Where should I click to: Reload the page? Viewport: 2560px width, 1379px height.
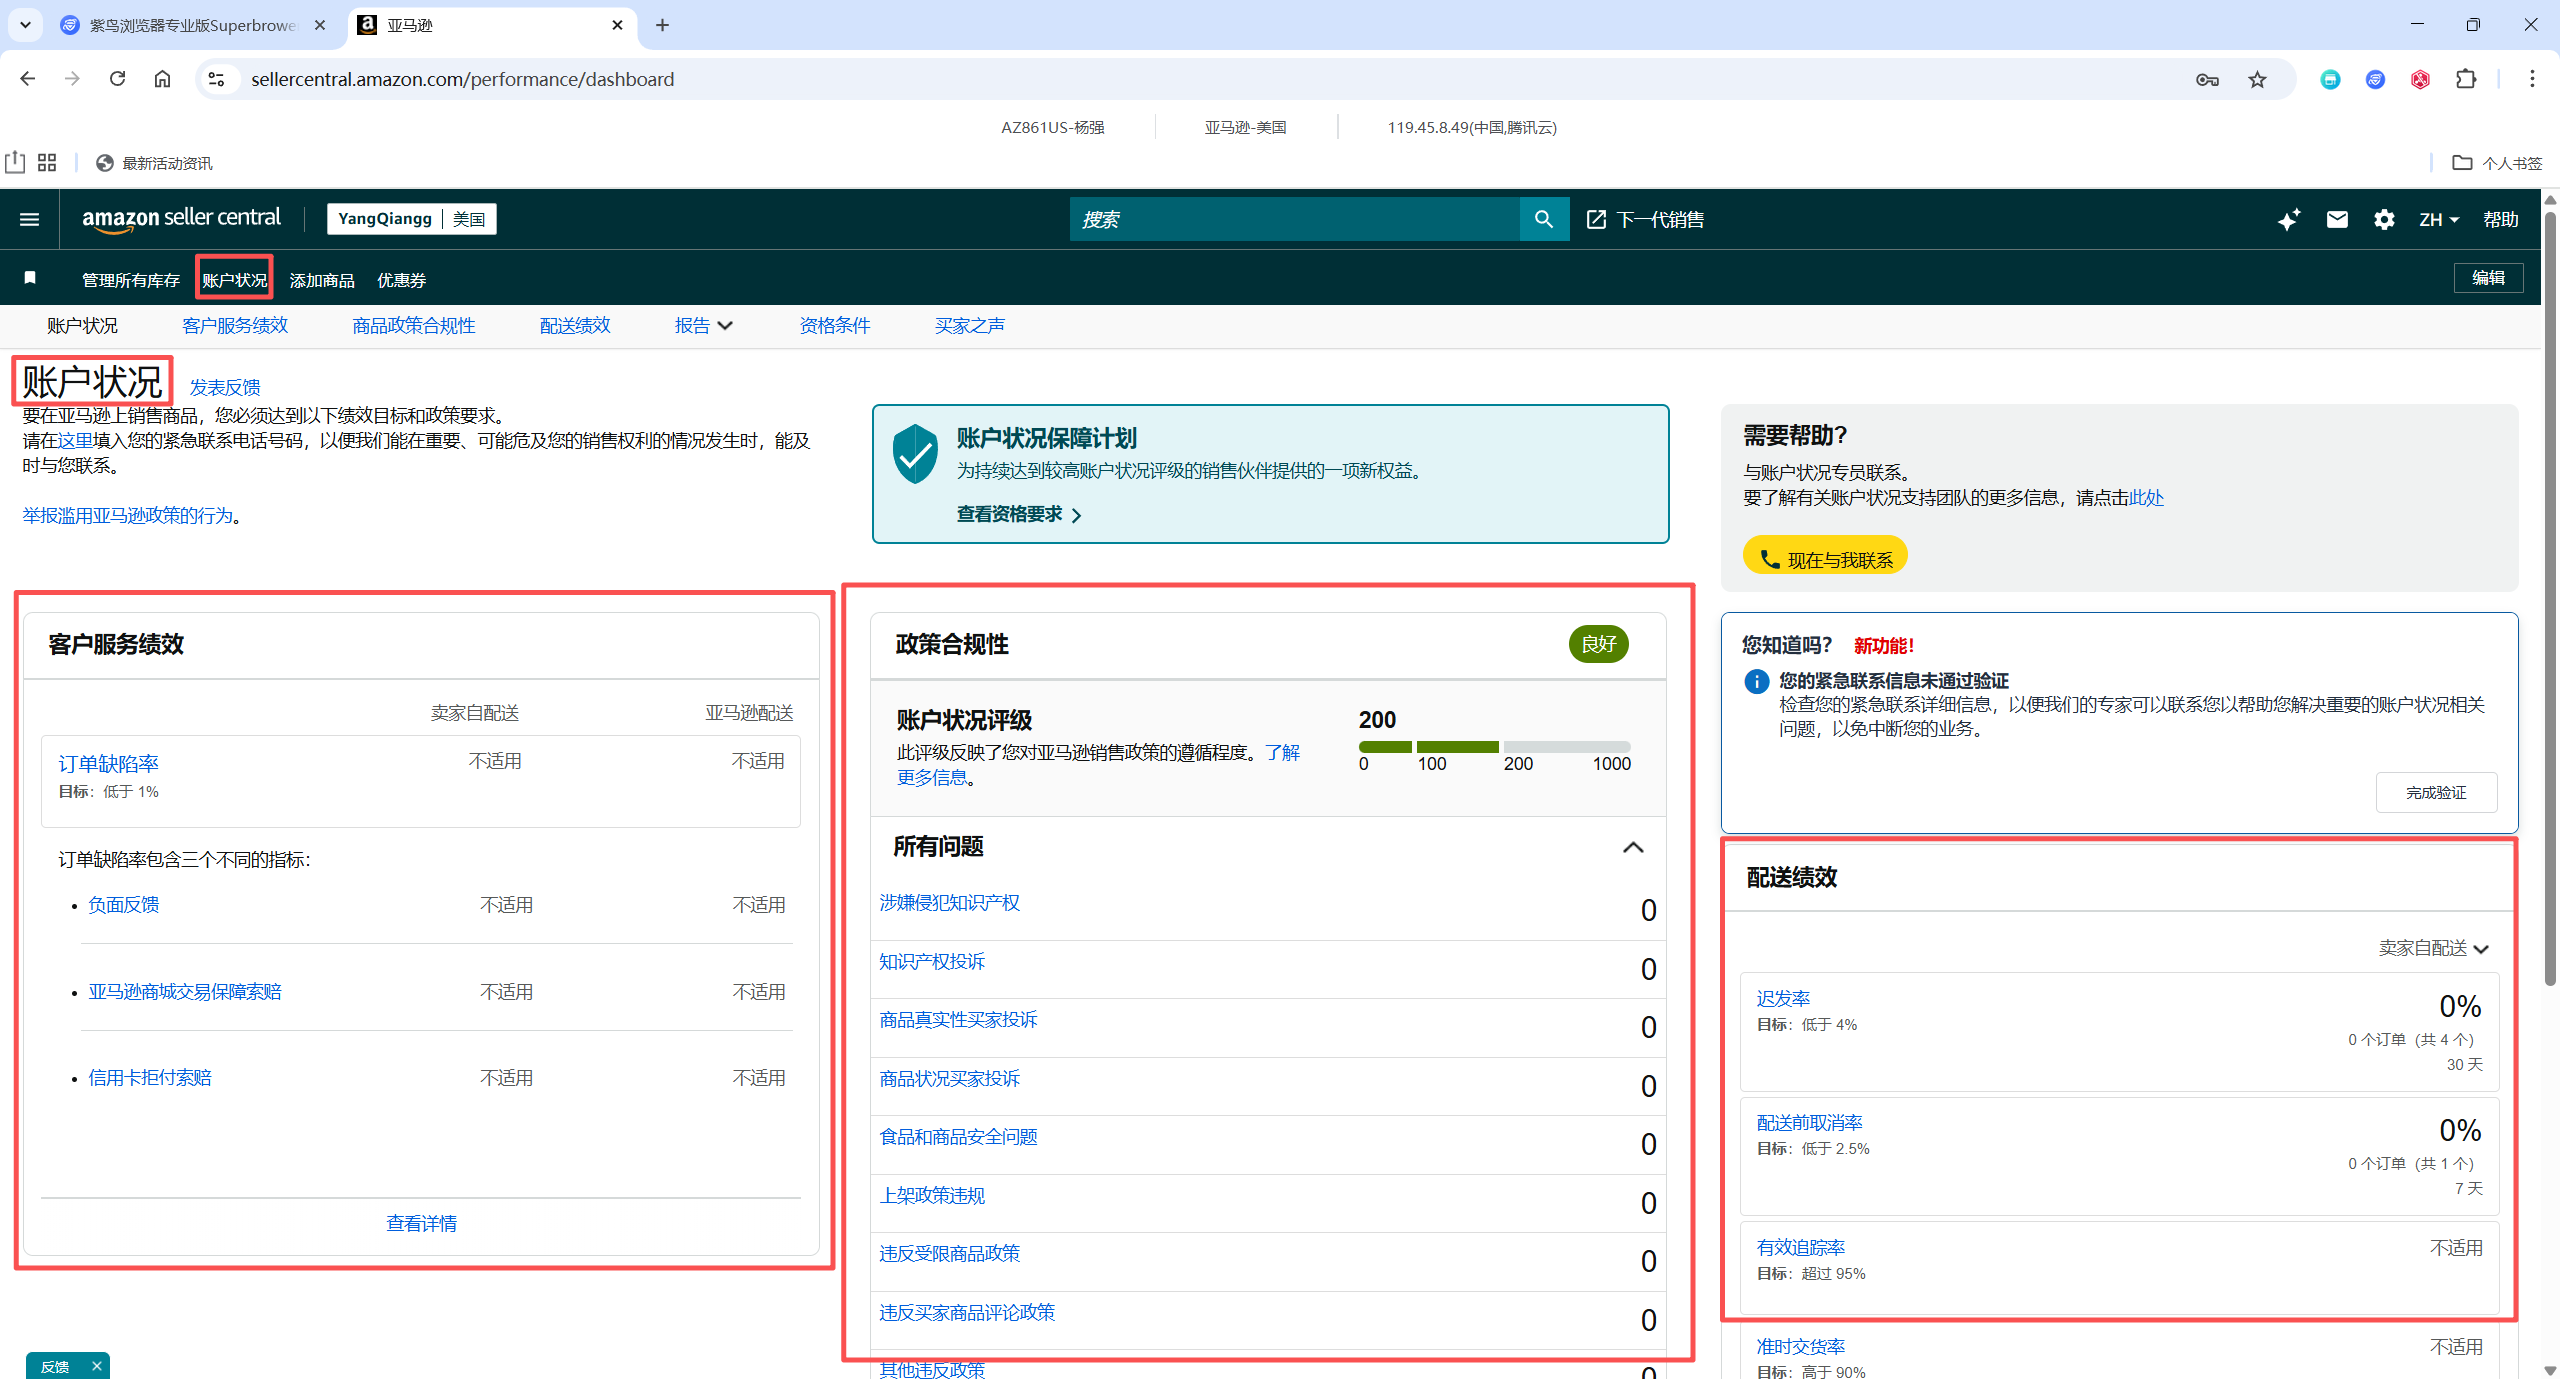(x=117, y=79)
